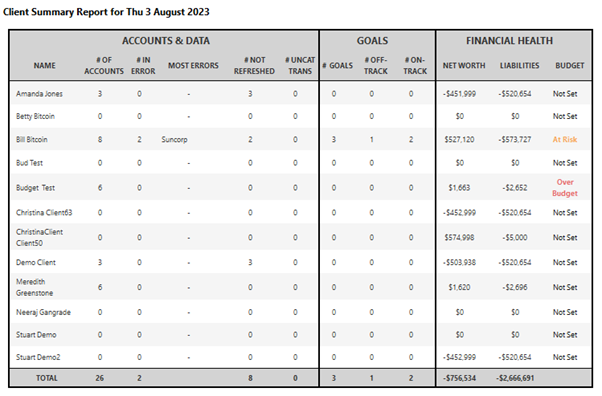The width and height of the screenshot is (602, 396).
Task: Select the orange At Risk budget status
Action: tap(565, 139)
